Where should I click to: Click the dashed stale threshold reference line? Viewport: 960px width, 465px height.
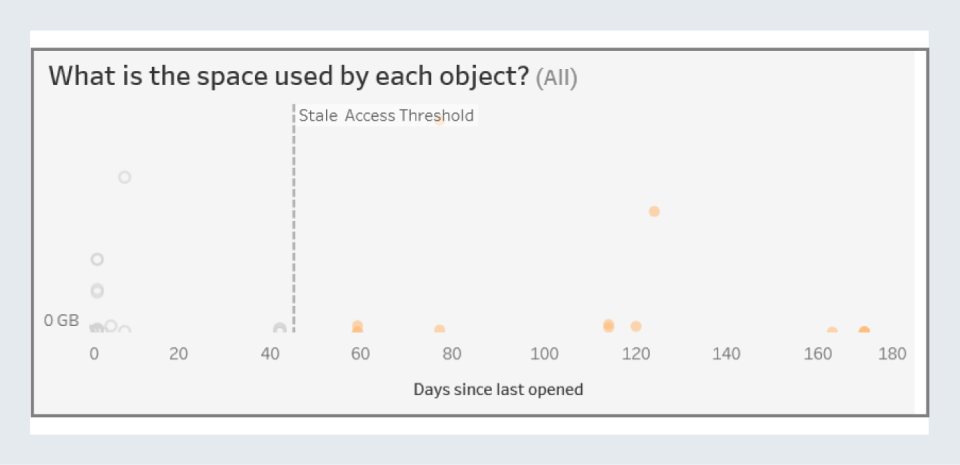(x=294, y=220)
